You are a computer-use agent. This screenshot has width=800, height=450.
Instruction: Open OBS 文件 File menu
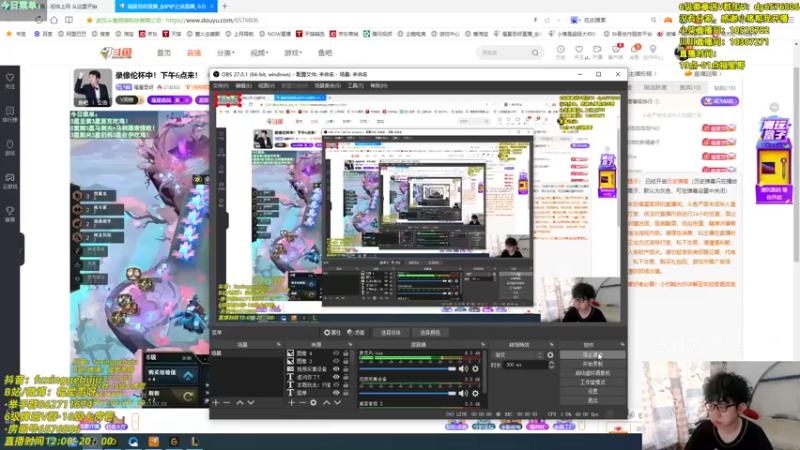tap(220, 86)
